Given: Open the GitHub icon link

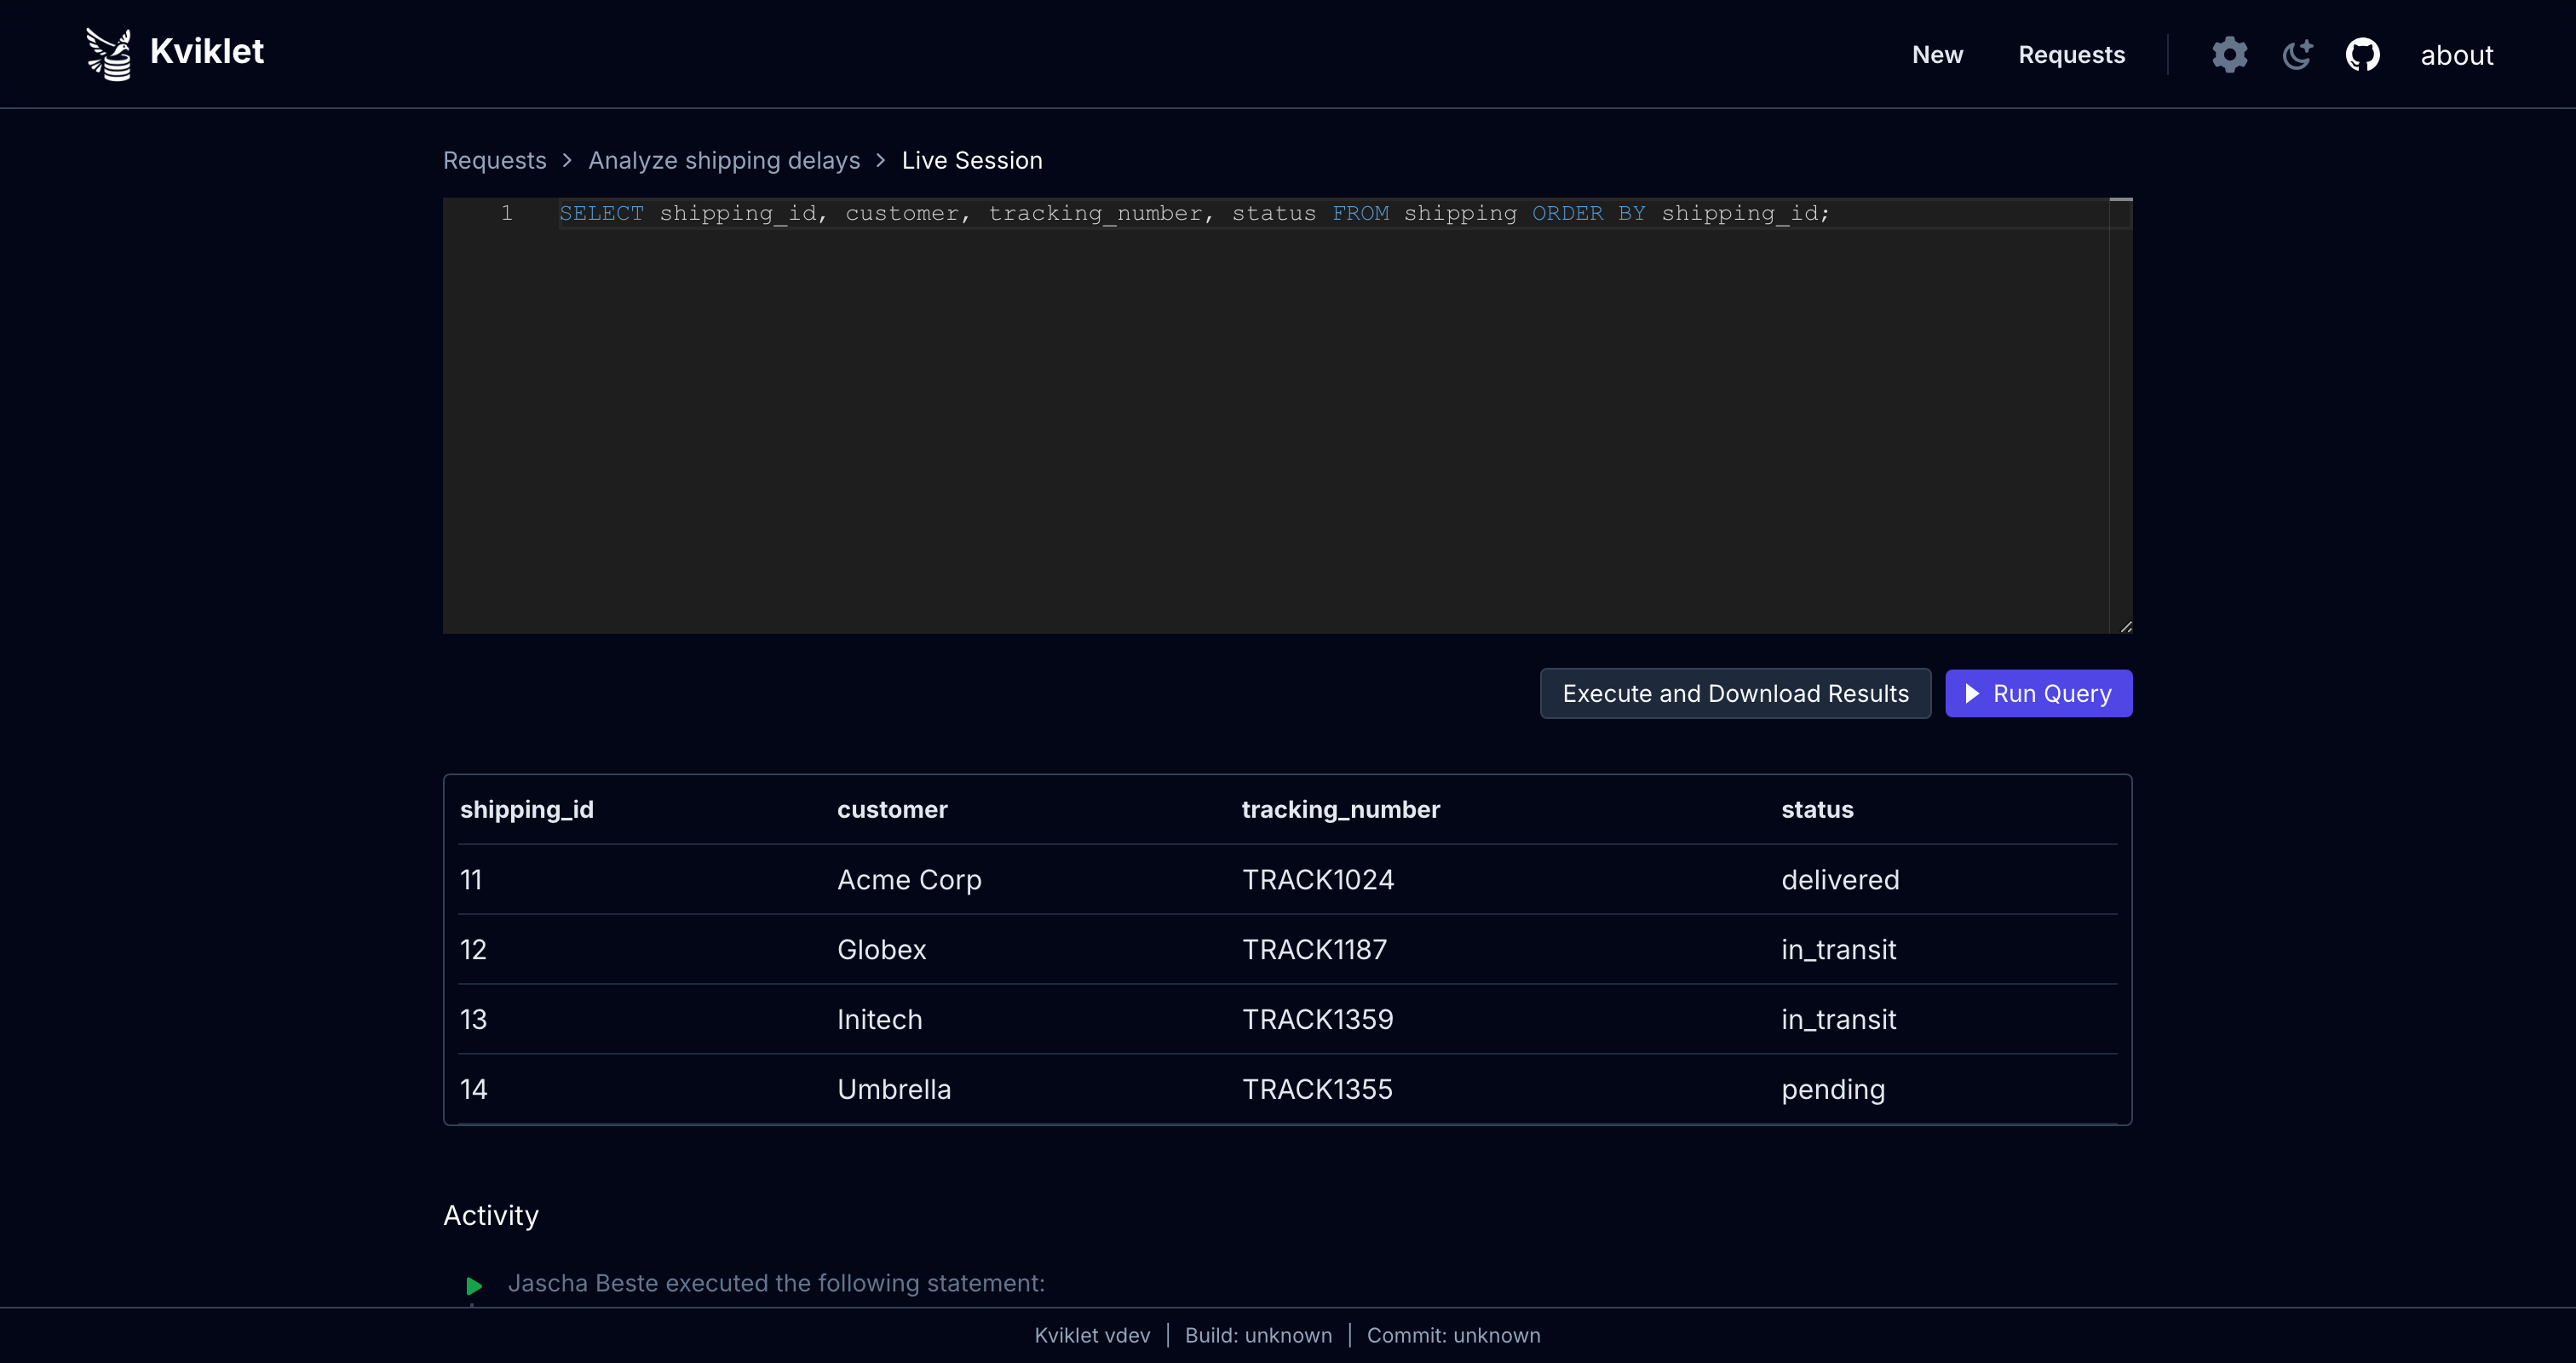Looking at the screenshot, I should (x=2363, y=55).
